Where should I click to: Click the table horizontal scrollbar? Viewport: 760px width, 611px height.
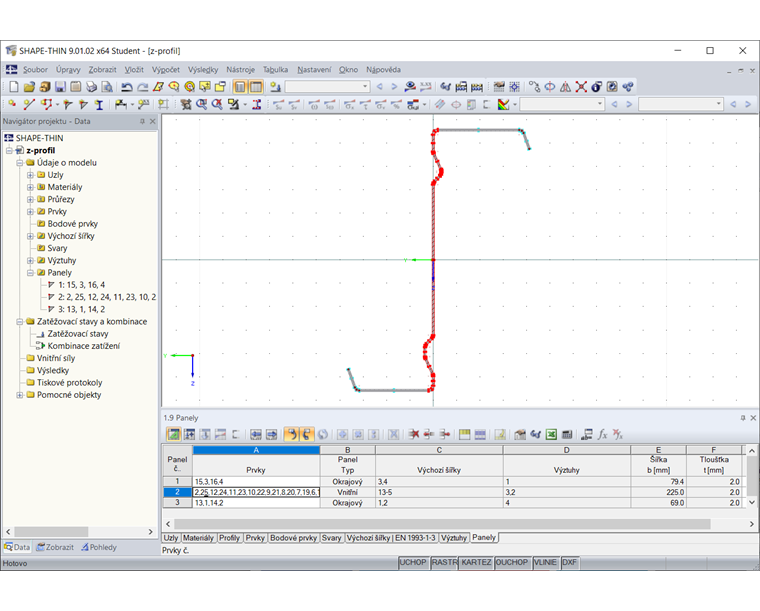coord(442,524)
